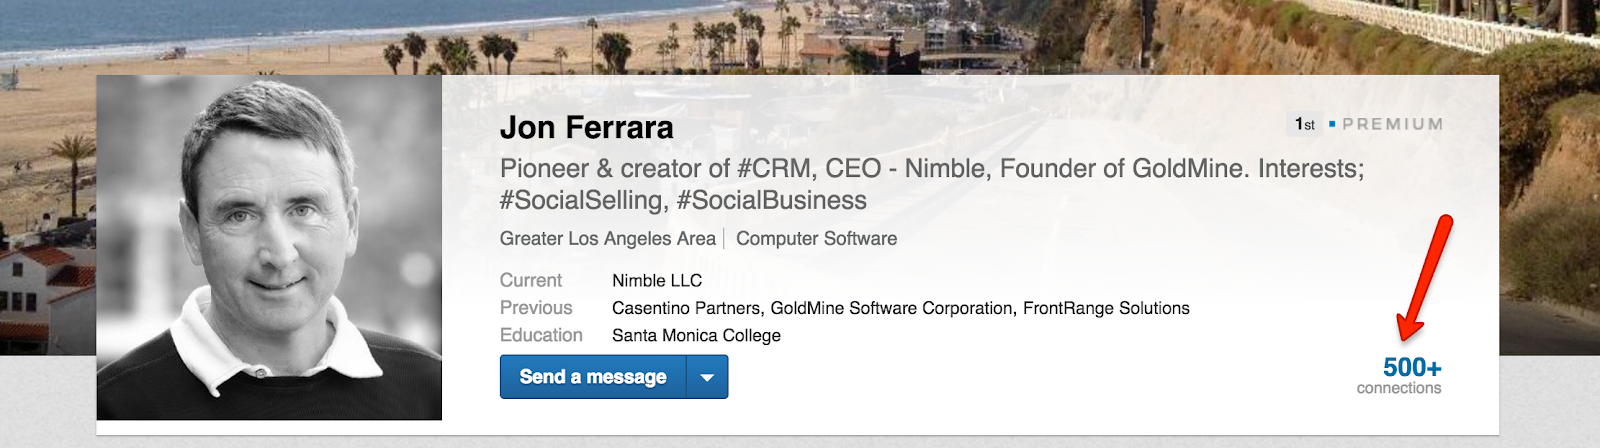Visit the Casentino Partners company link
The height and width of the screenshot is (448, 1600).
686,308
